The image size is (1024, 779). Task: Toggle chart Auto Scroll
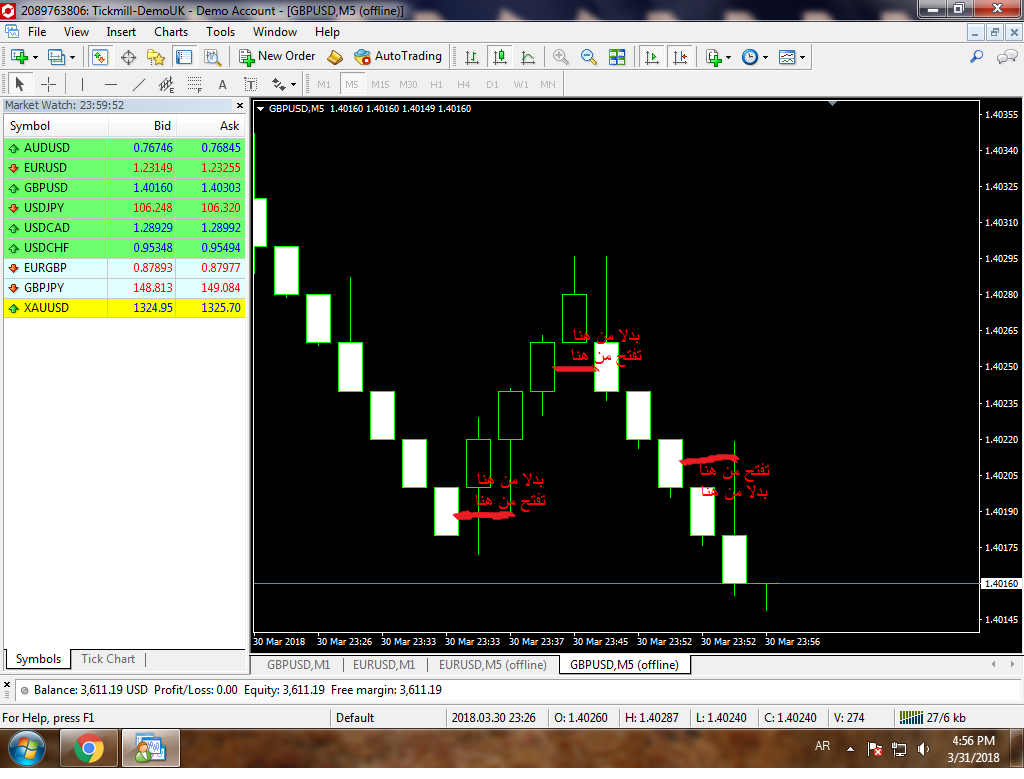652,57
